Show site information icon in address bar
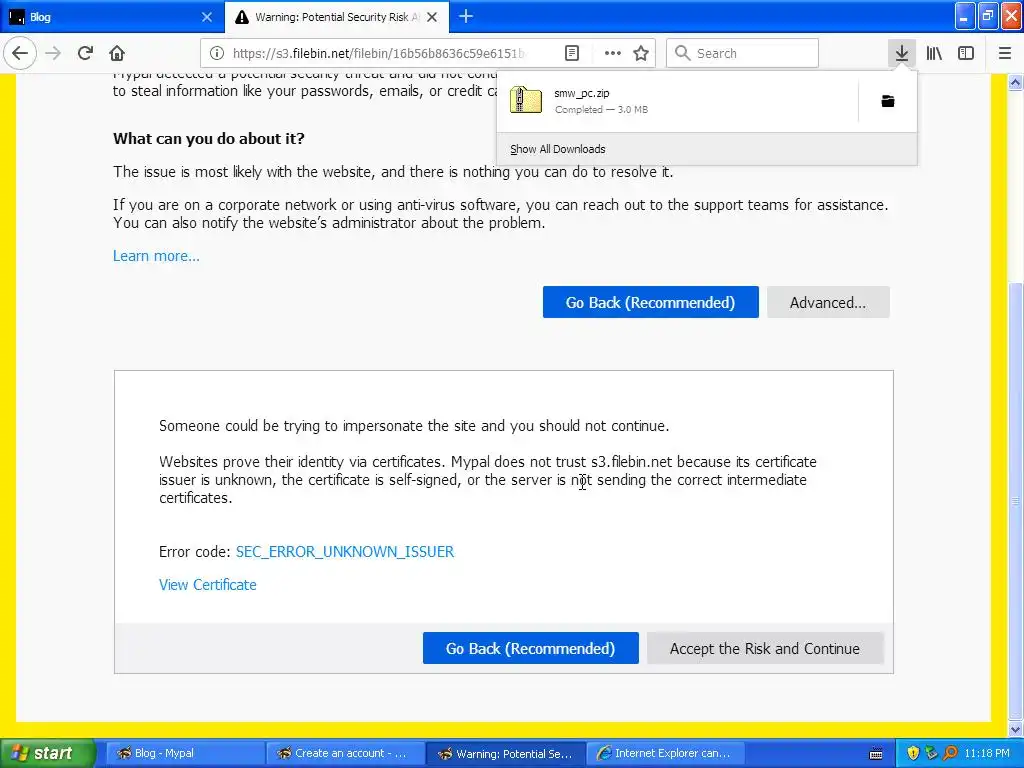This screenshot has width=1024, height=768. point(217,54)
